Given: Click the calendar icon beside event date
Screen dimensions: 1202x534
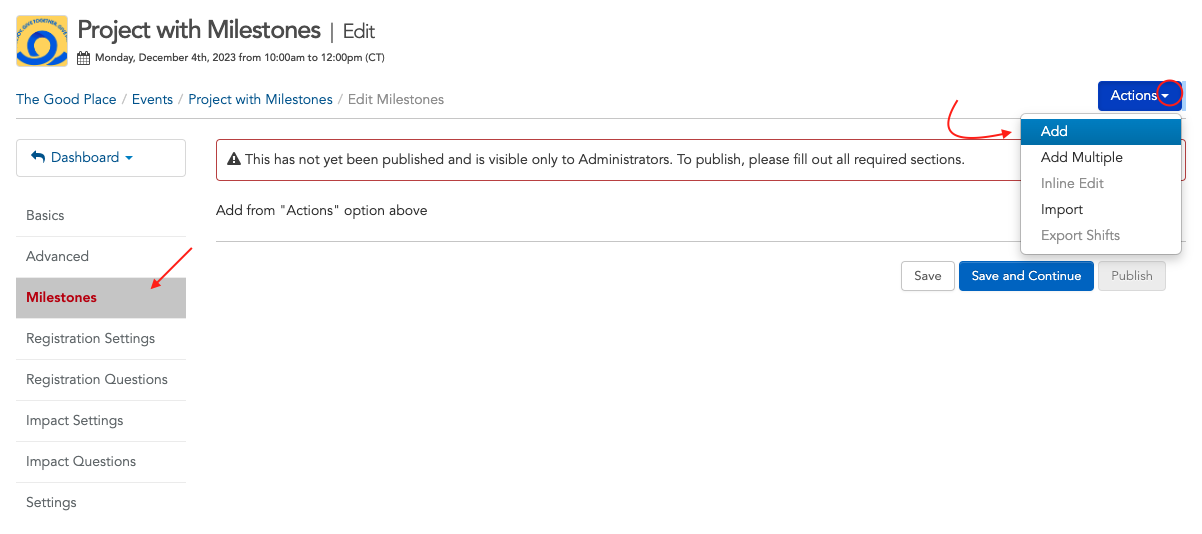Looking at the screenshot, I should click(x=84, y=58).
